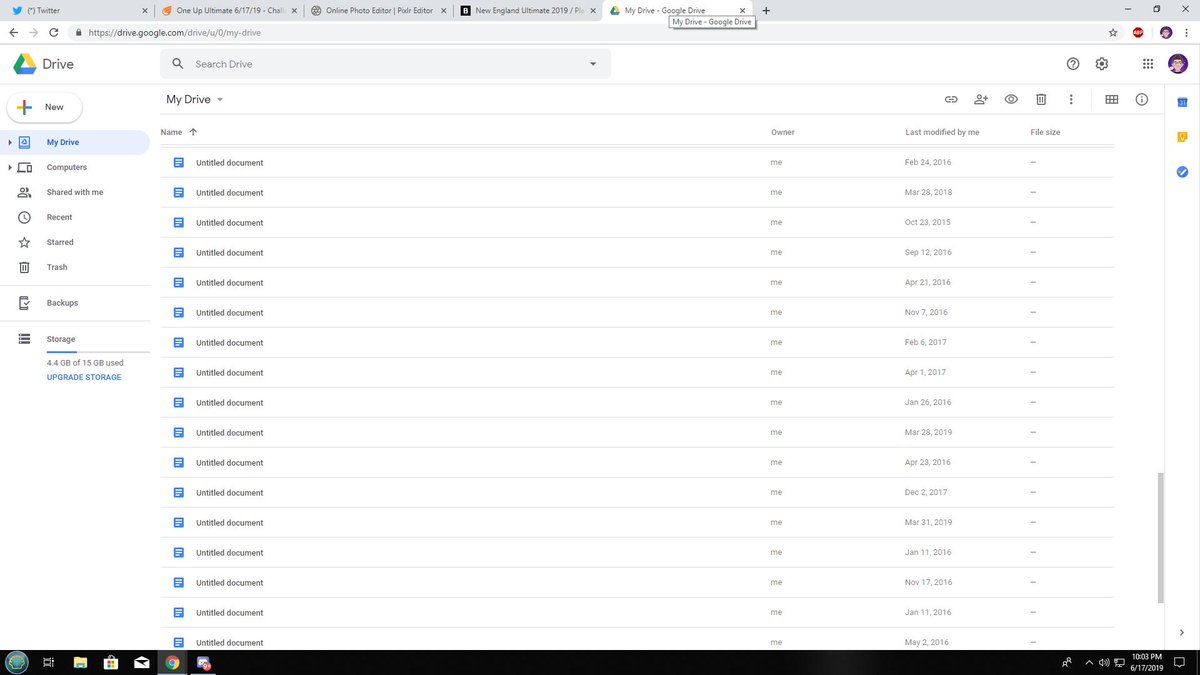Open a new browser tab
The height and width of the screenshot is (675, 1200).
(x=766, y=10)
